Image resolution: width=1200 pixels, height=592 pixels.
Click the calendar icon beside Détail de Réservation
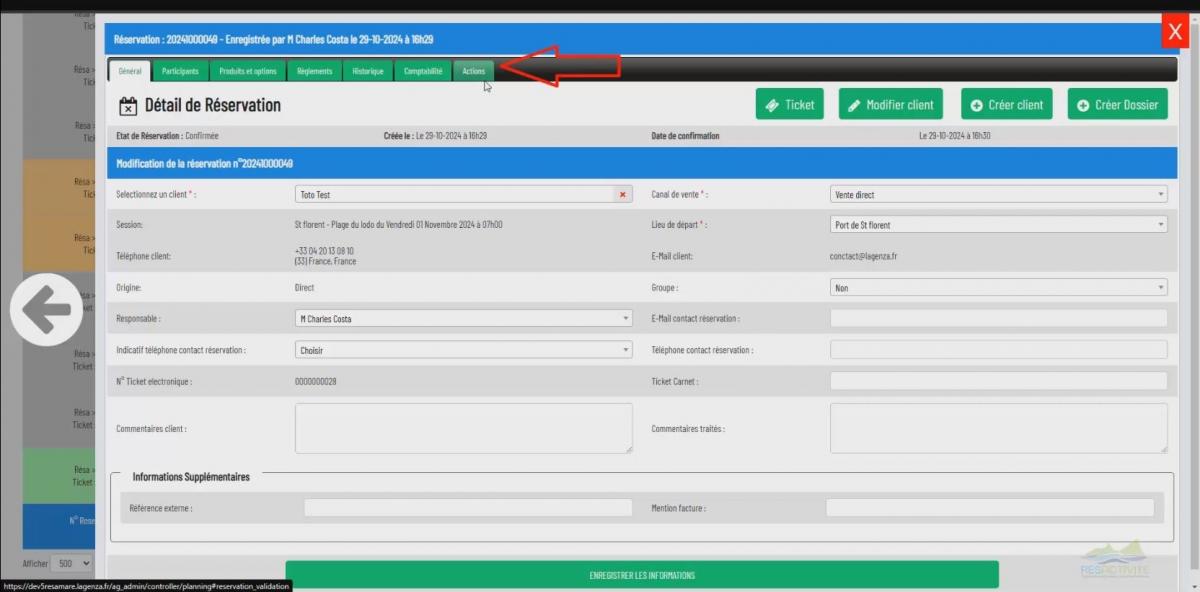[128, 106]
